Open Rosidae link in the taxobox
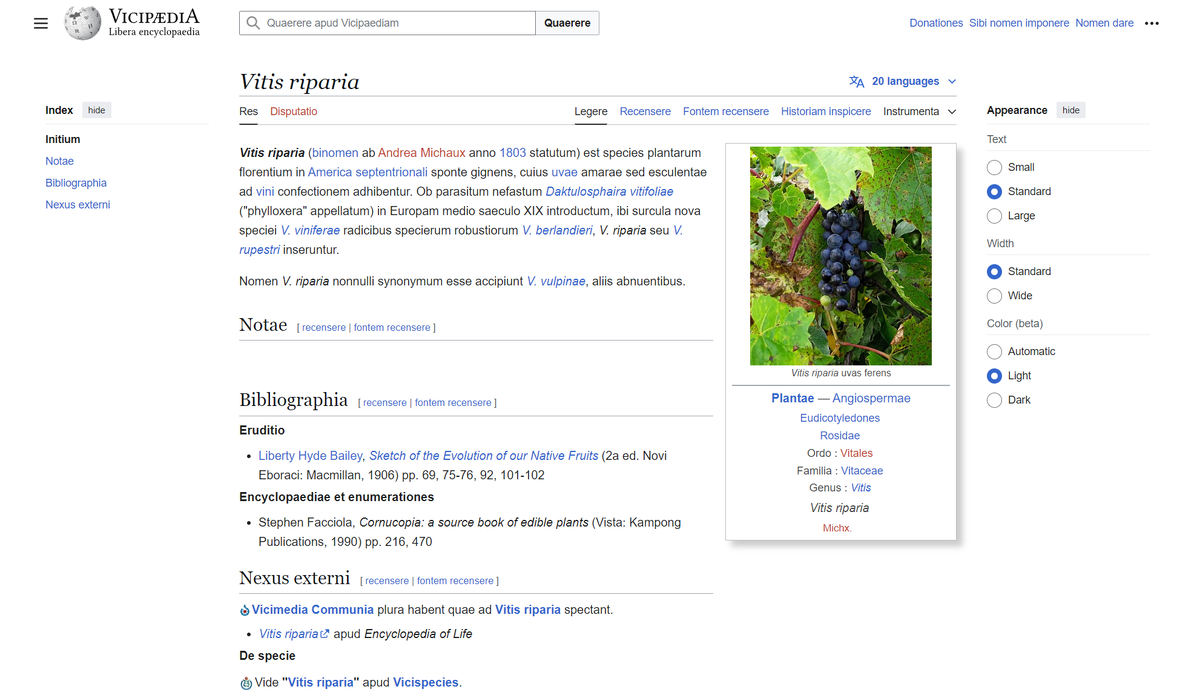1200x692 pixels. pyautogui.click(x=840, y=436)
